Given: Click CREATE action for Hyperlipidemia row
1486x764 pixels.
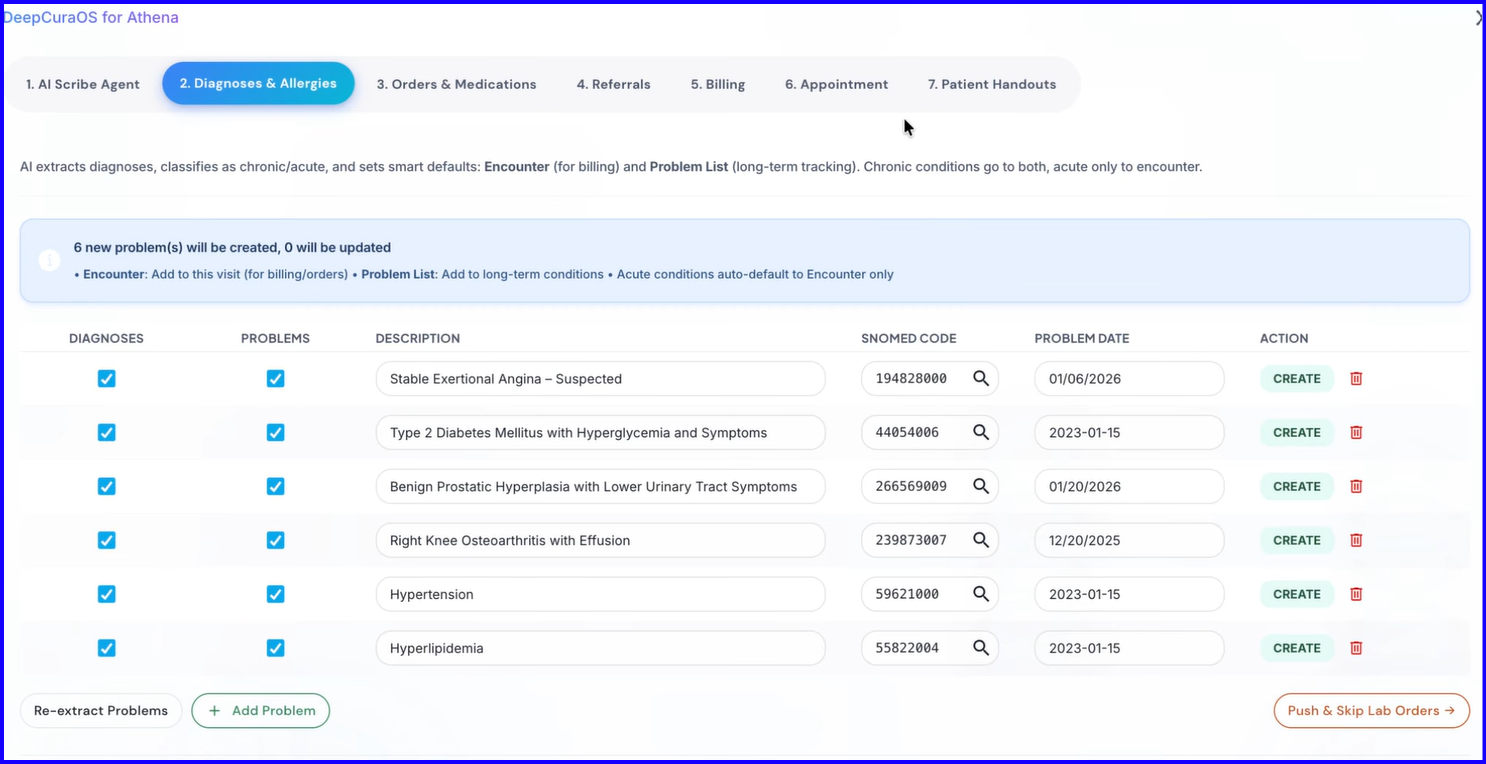Looking at the screenshot, I should click(x=1297, y=649).
